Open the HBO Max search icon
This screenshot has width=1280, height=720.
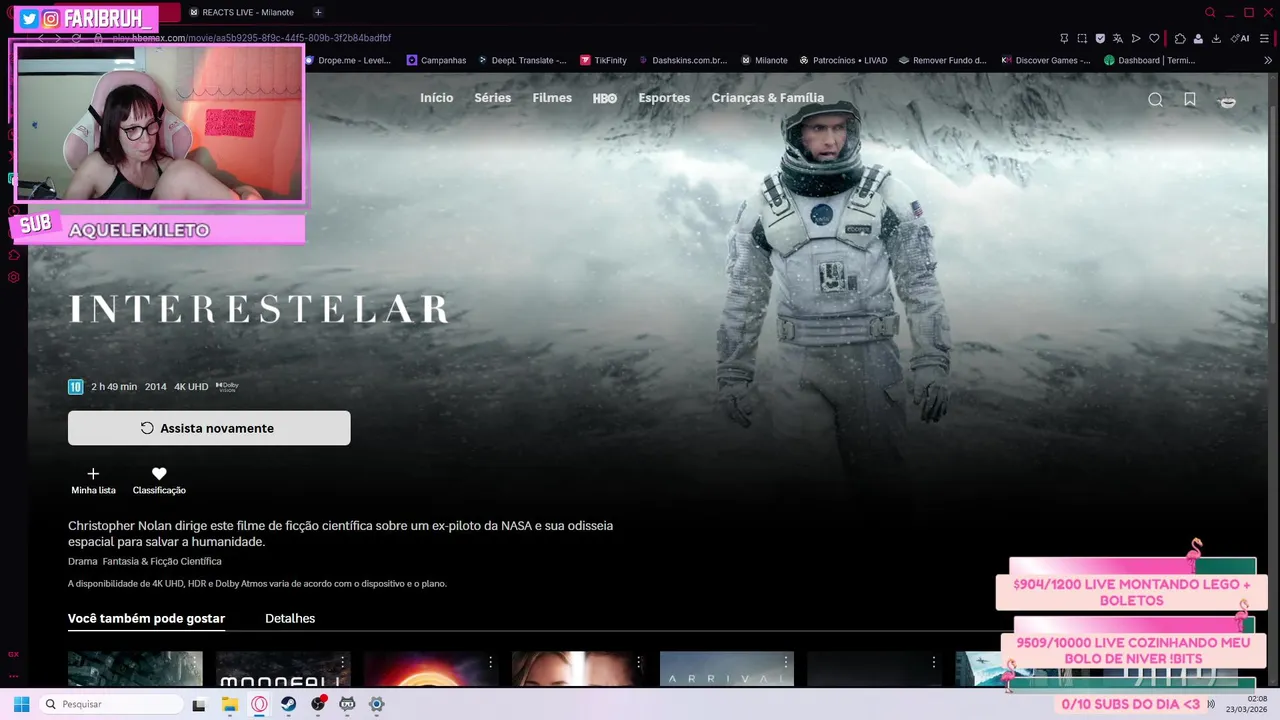click(1155, 99)
